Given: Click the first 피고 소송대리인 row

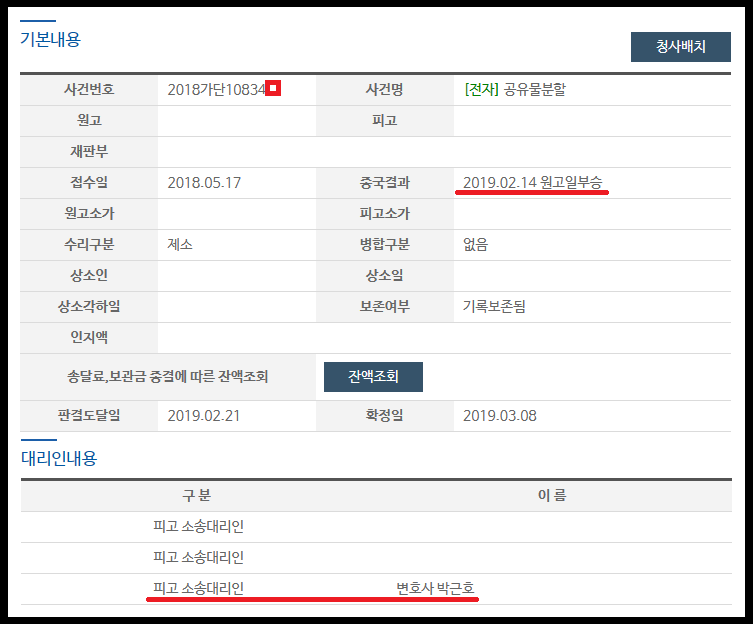Looking at the screenshot, I should pyautogui.click(x=198, y=526).
